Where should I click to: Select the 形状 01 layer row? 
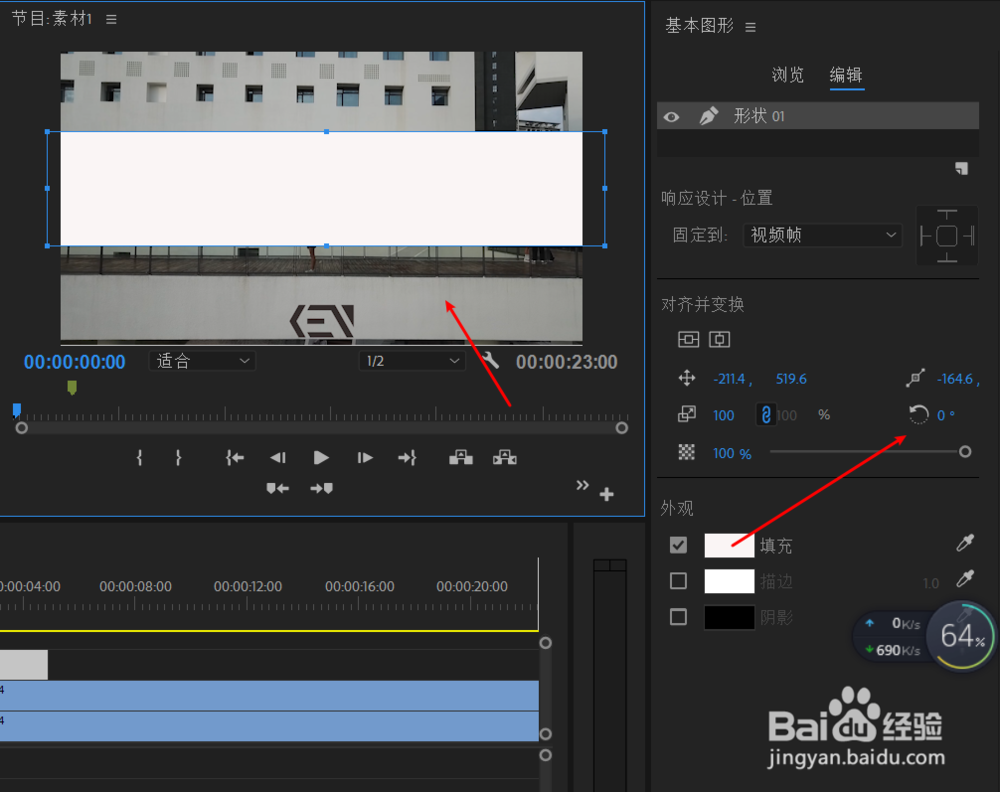(x=818, y=116)
